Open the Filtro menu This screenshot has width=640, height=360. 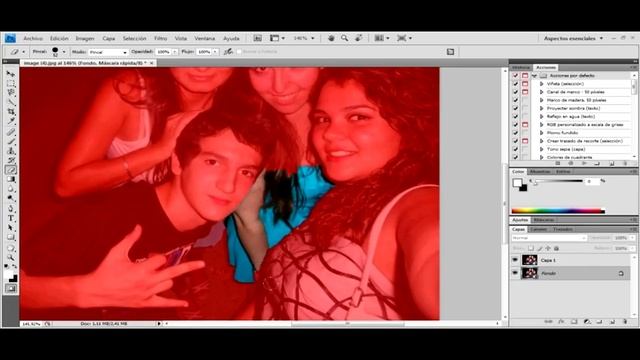(160, 38)
